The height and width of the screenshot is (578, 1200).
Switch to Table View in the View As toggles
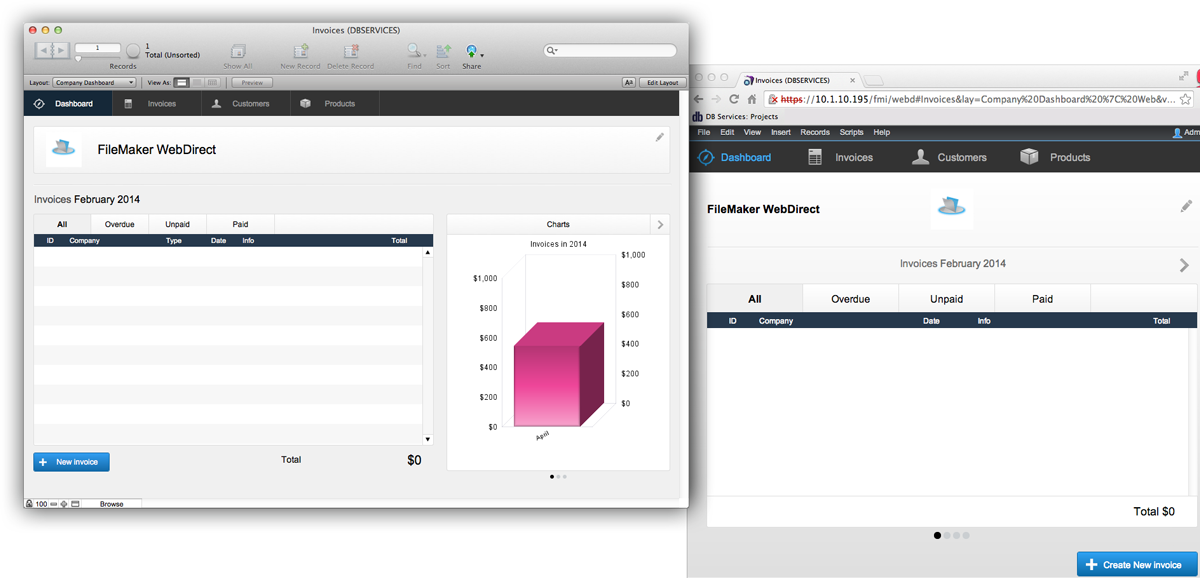coord(211,82)
